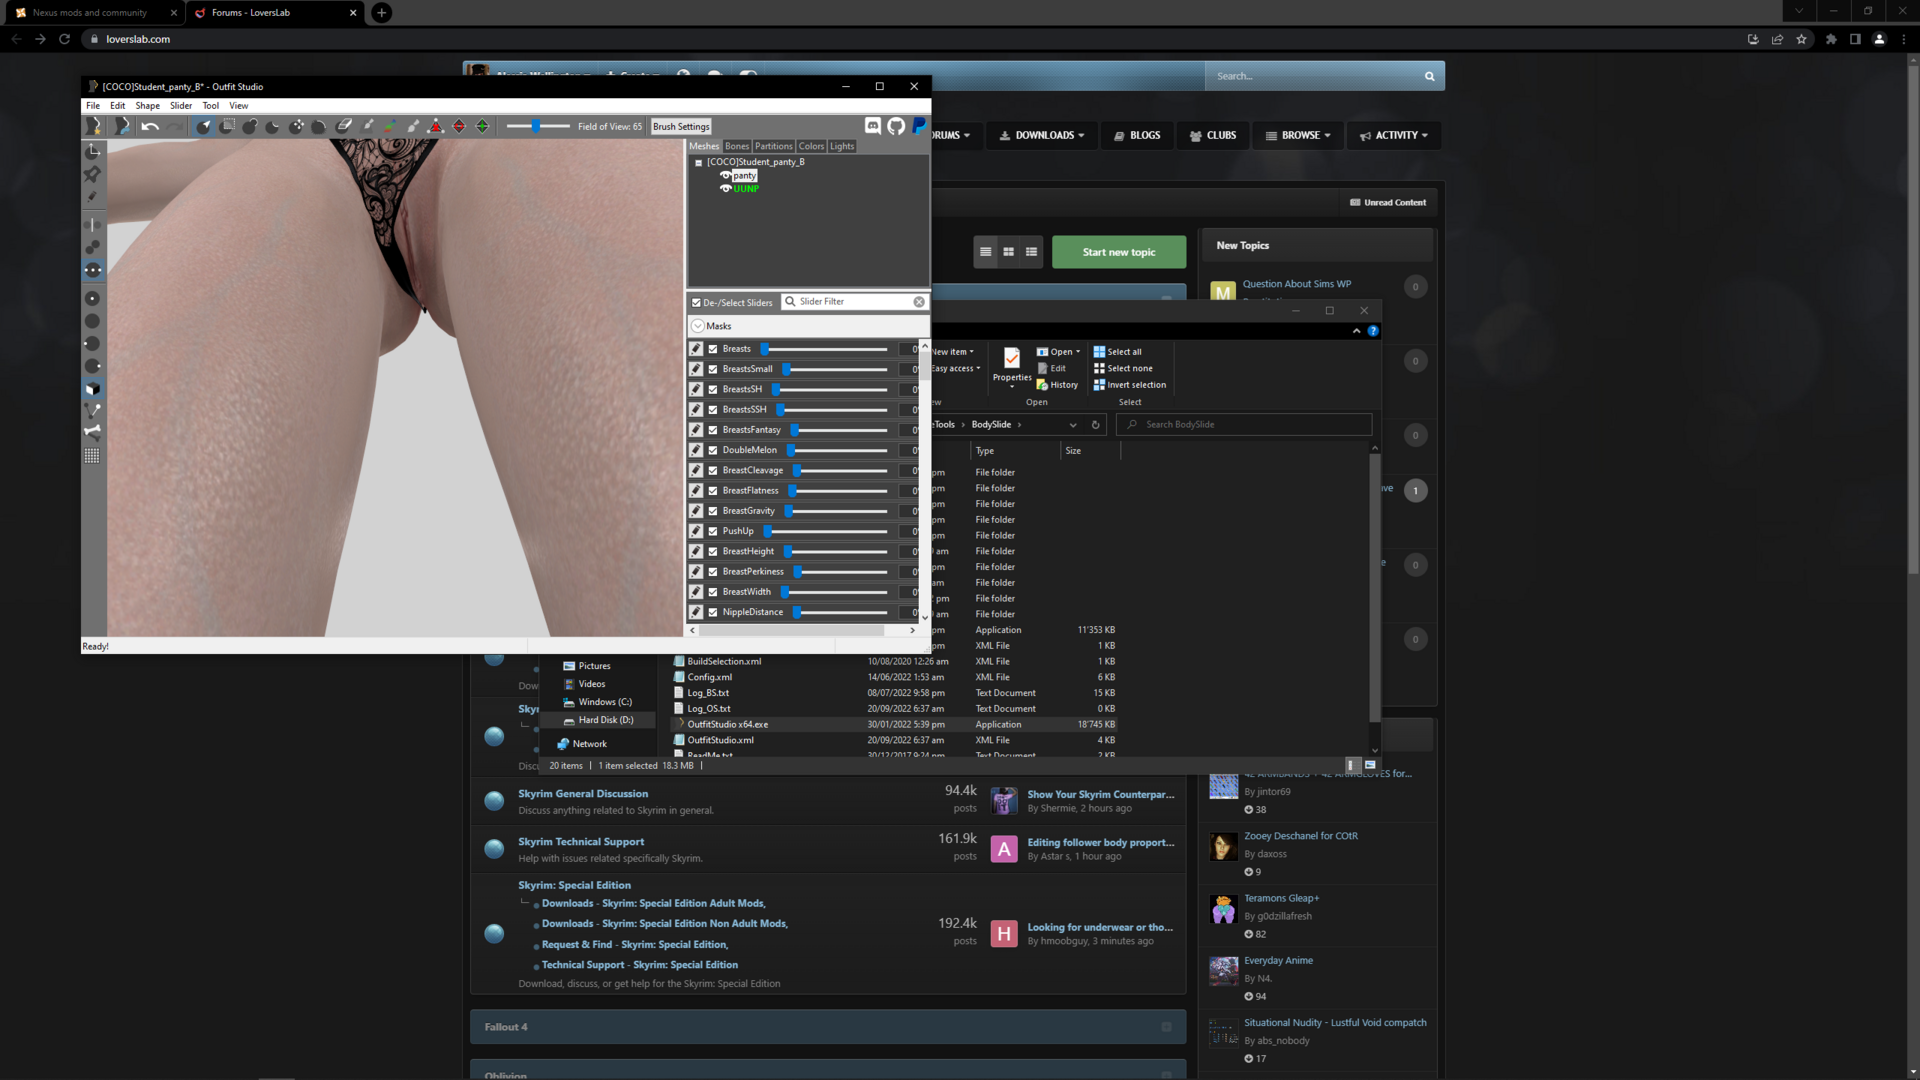Screen dimensions: 1920x1080
Task: Switch to the Bones tab
Action: [737, 146]
